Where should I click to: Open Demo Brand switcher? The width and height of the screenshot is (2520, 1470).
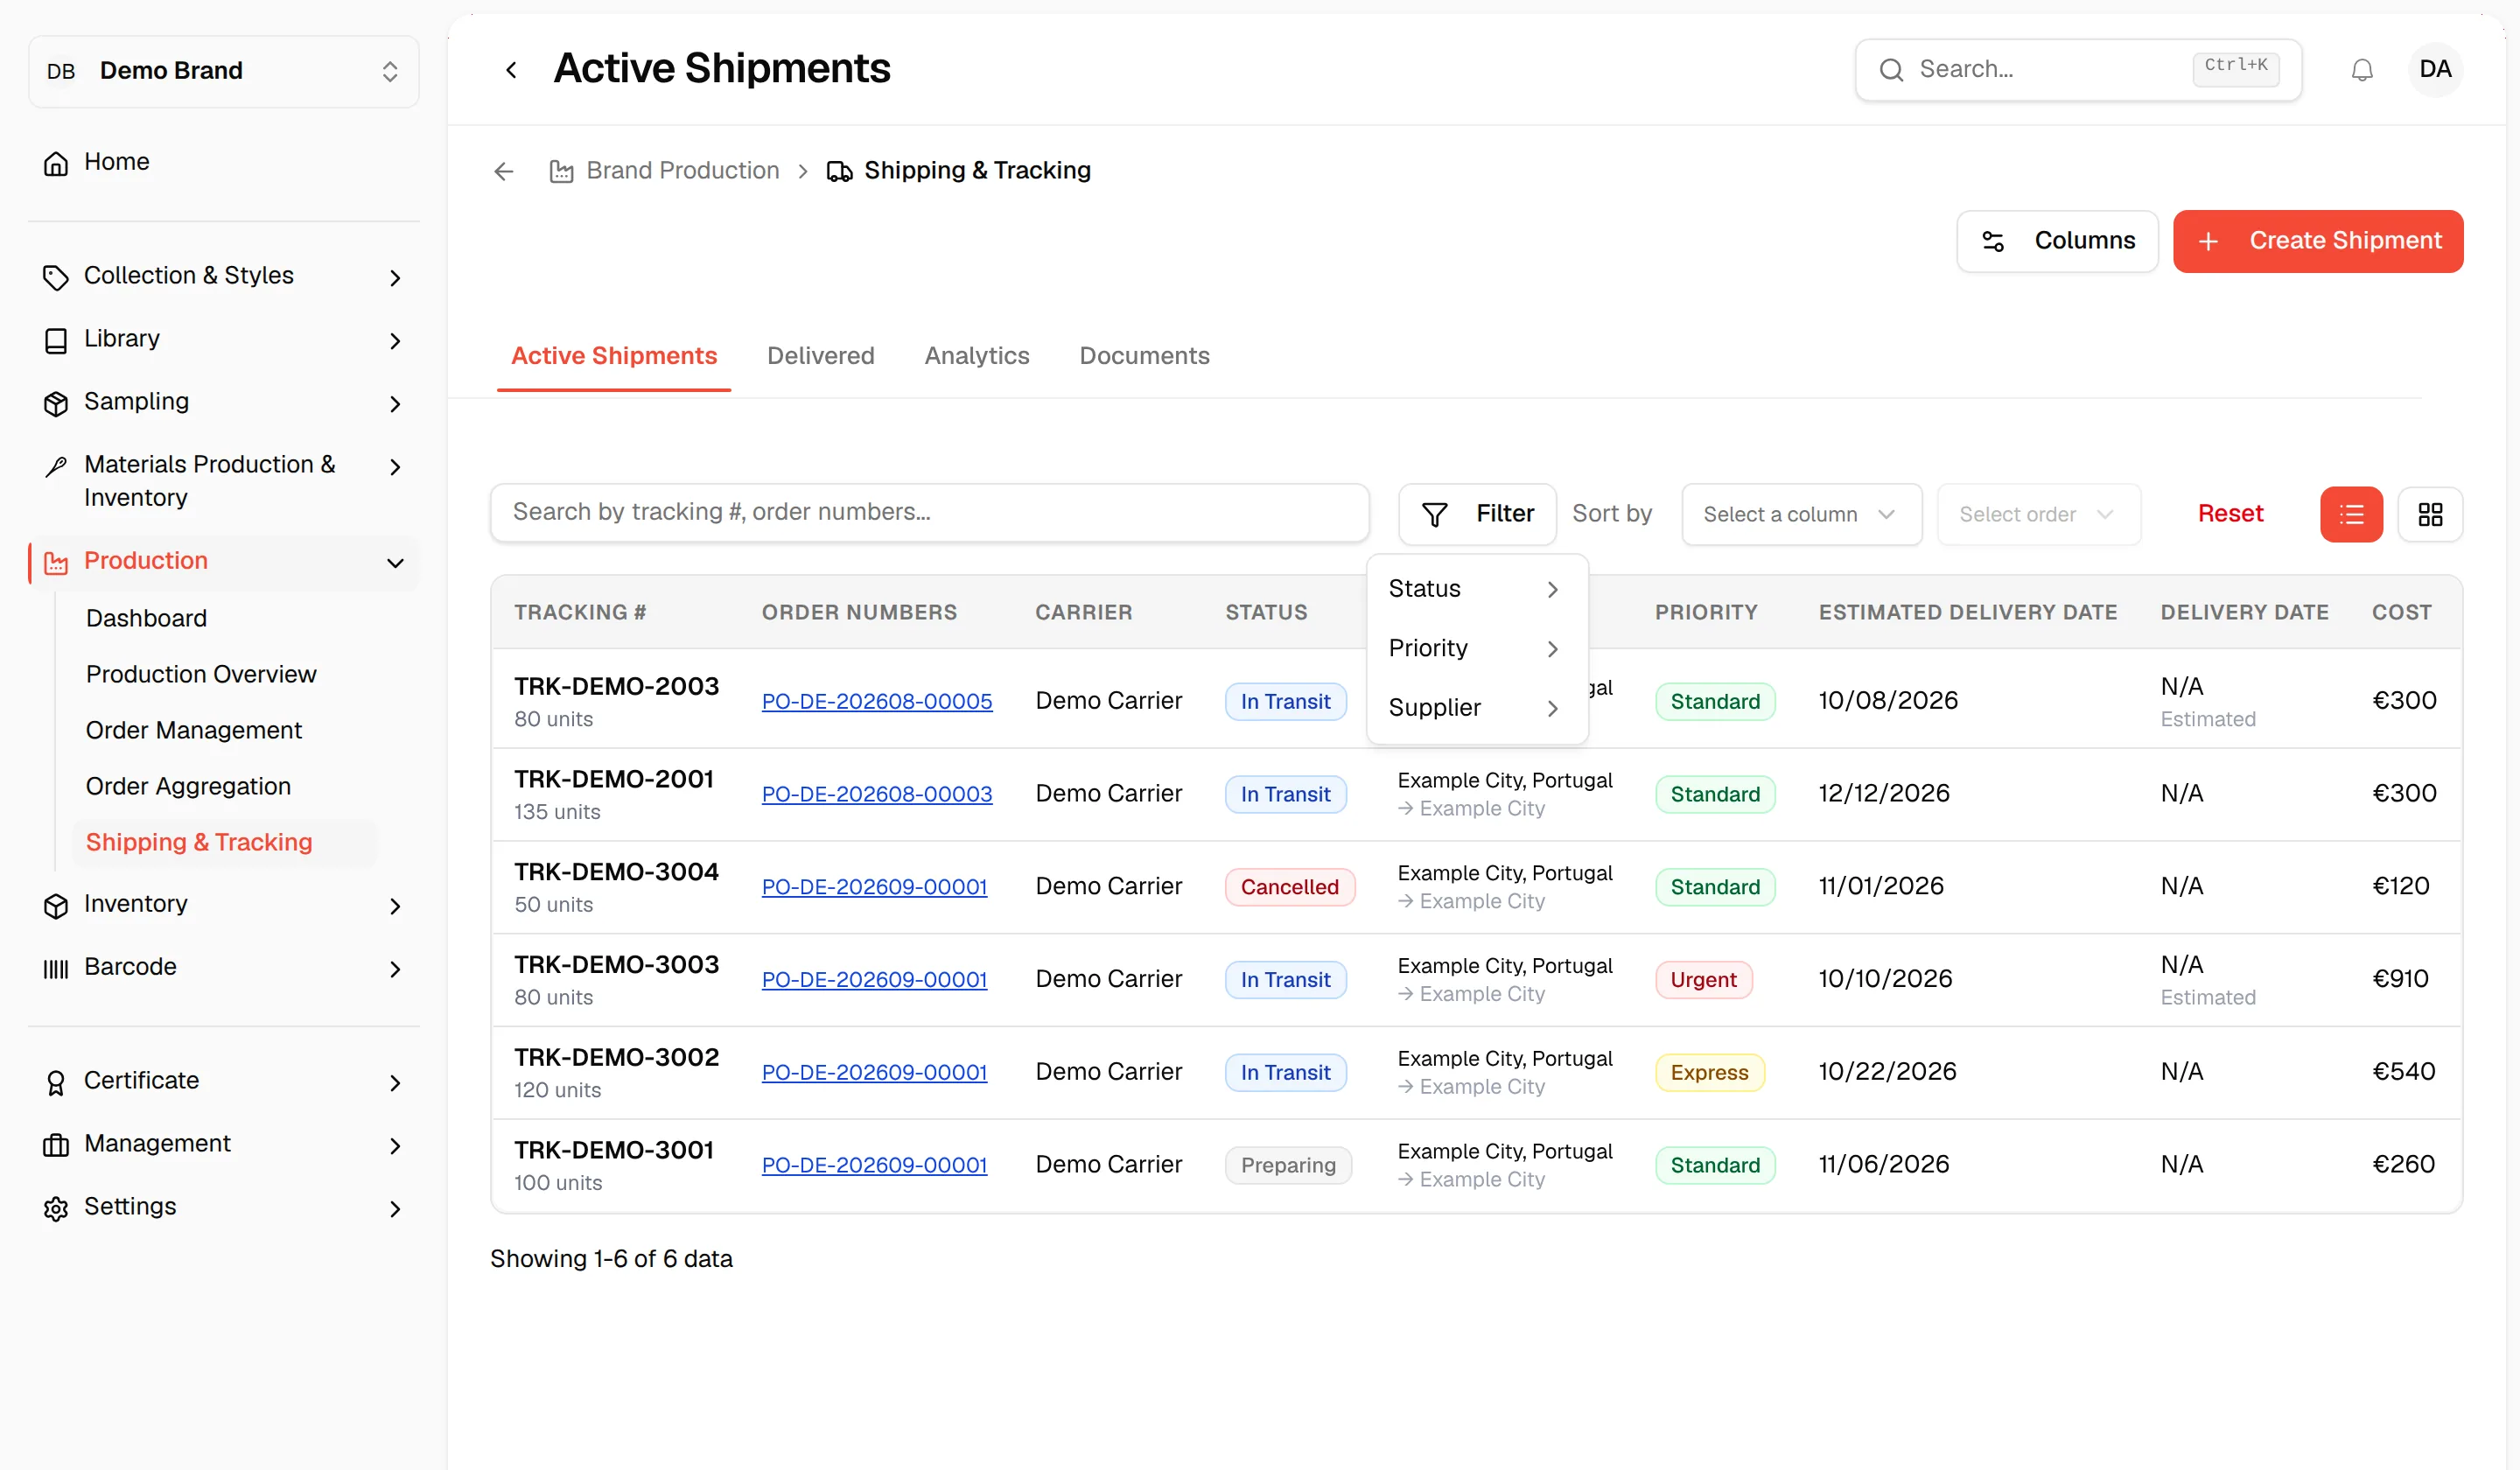pyautogui.click(x=224, y=71)
